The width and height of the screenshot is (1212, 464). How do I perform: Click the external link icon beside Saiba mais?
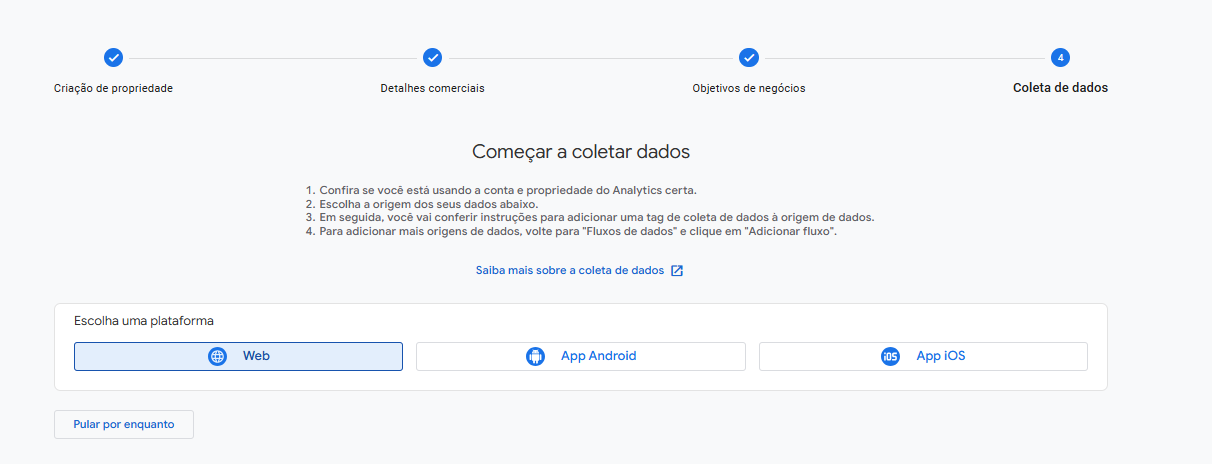point(677,270)
